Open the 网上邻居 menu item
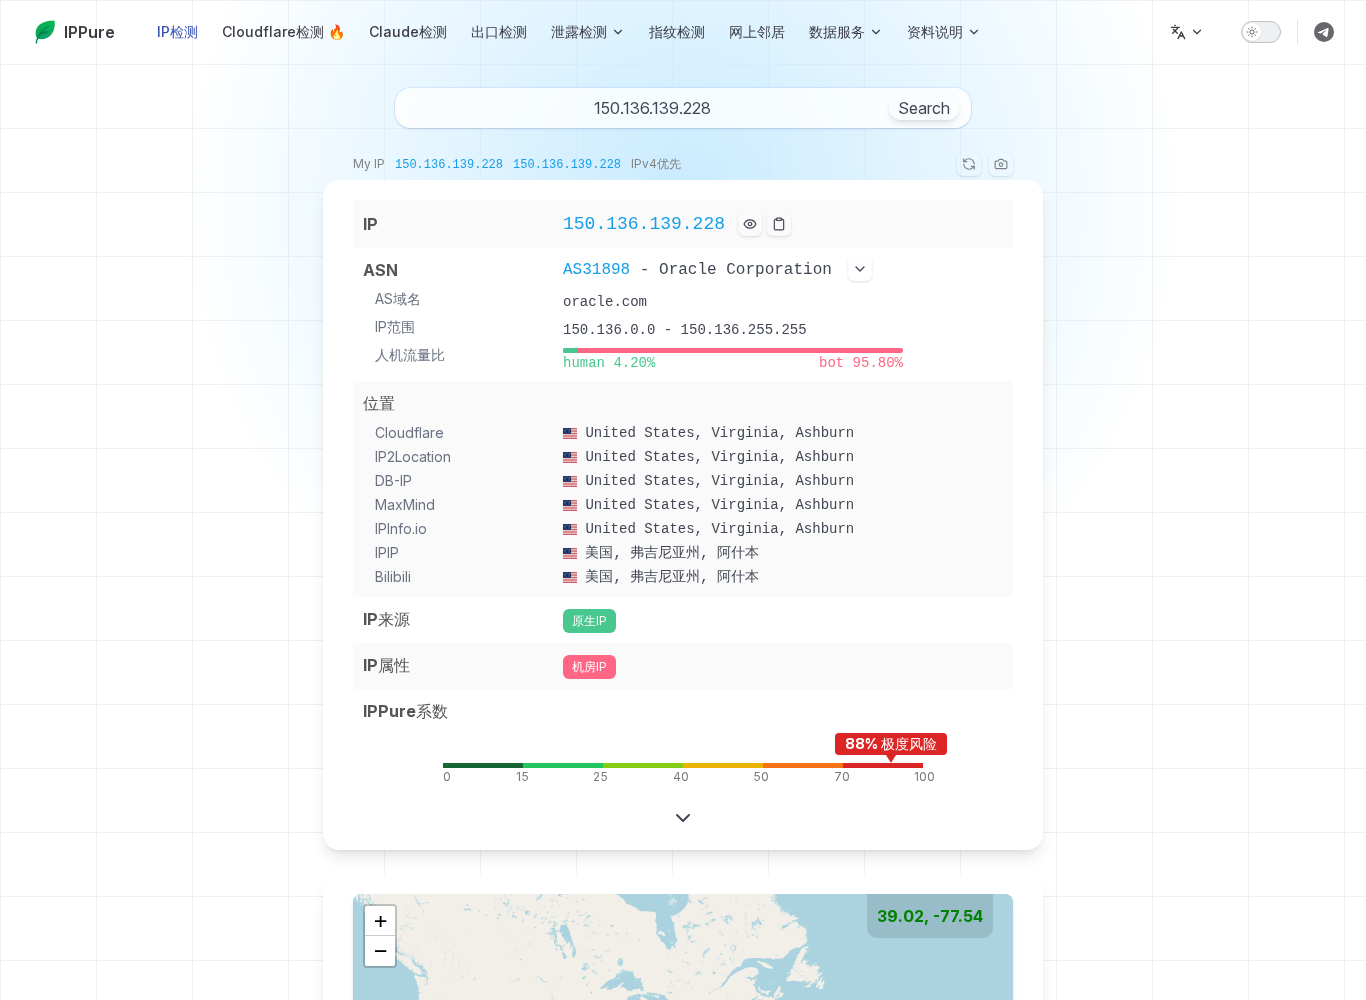 (757, 32)
